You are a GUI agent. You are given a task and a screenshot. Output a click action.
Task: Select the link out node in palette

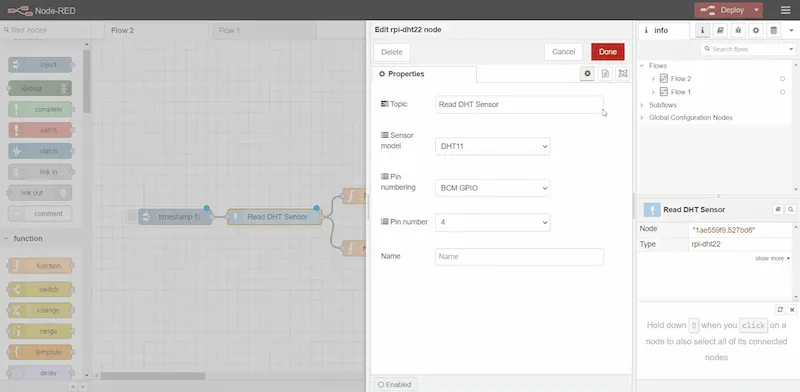coord(40,193)
